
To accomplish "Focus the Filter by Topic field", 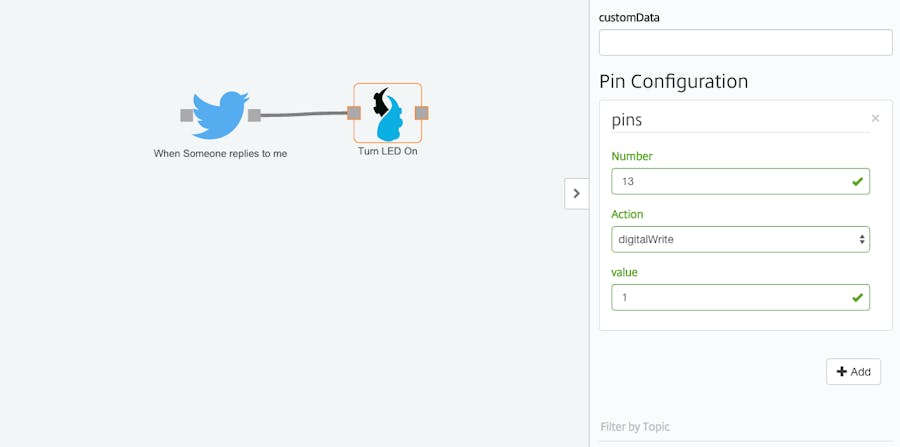I will pos(745,427).
